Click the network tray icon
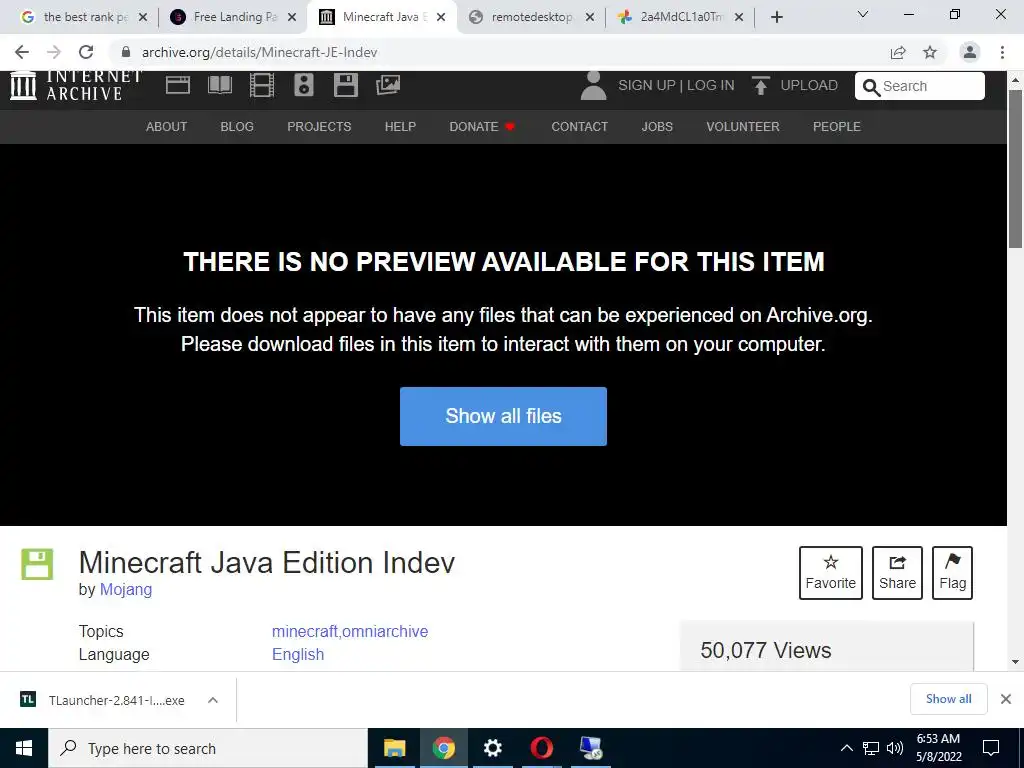This screenshot has height=768, width=1024. 871,748
